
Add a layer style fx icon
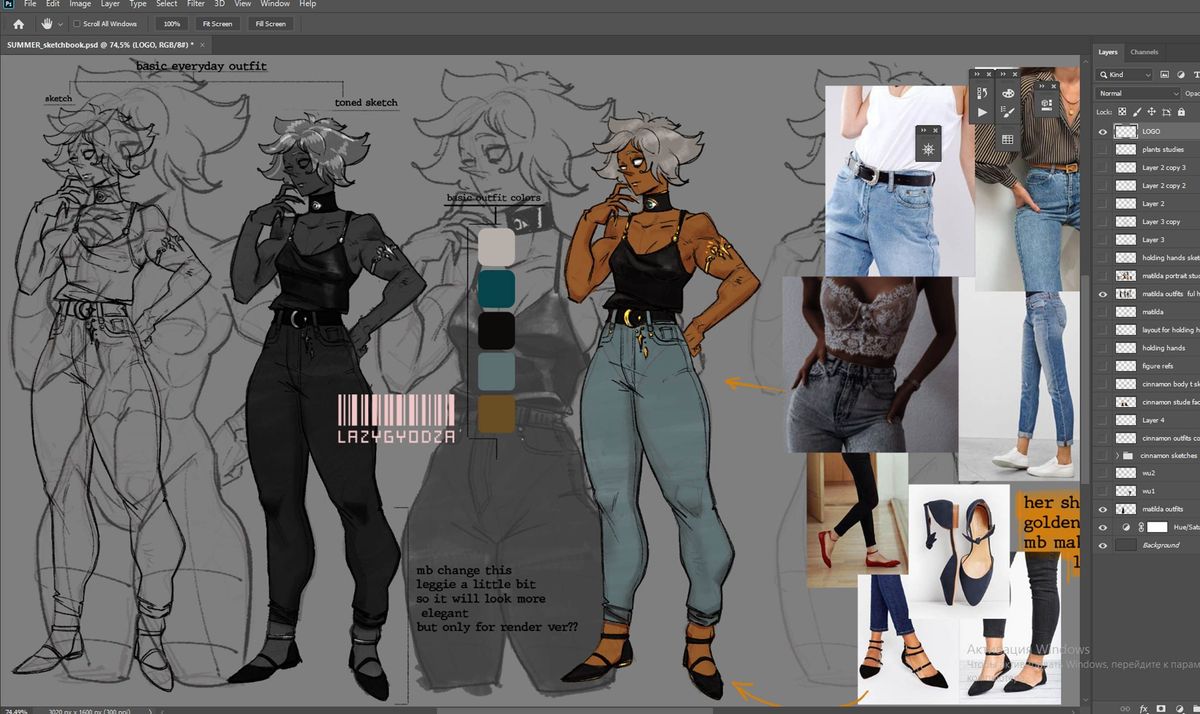click(x=1144, y=708)
